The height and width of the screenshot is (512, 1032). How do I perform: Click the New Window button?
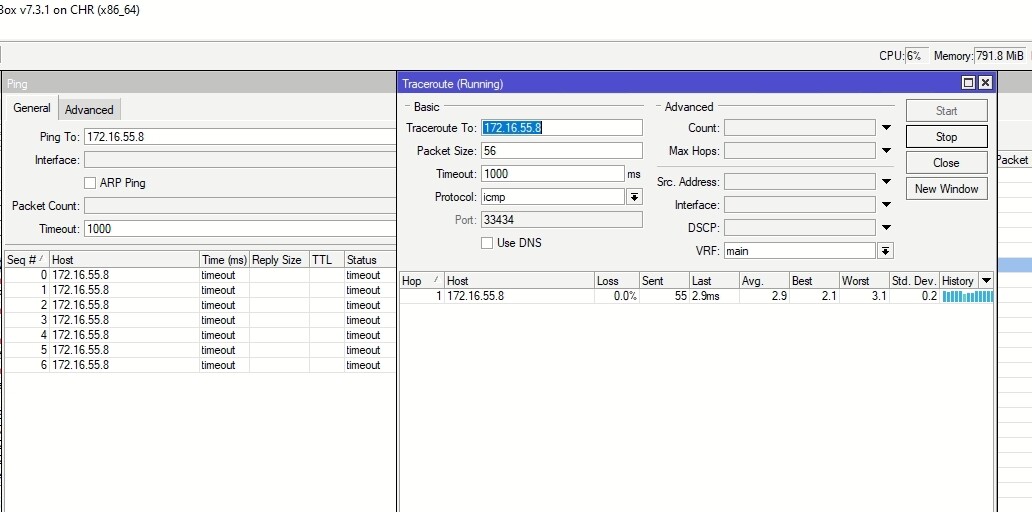pyautogui.click(x=946, y=188)
